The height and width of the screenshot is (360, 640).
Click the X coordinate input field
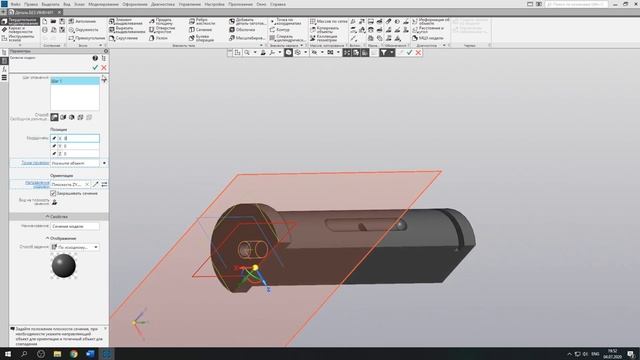coord(75,138)
